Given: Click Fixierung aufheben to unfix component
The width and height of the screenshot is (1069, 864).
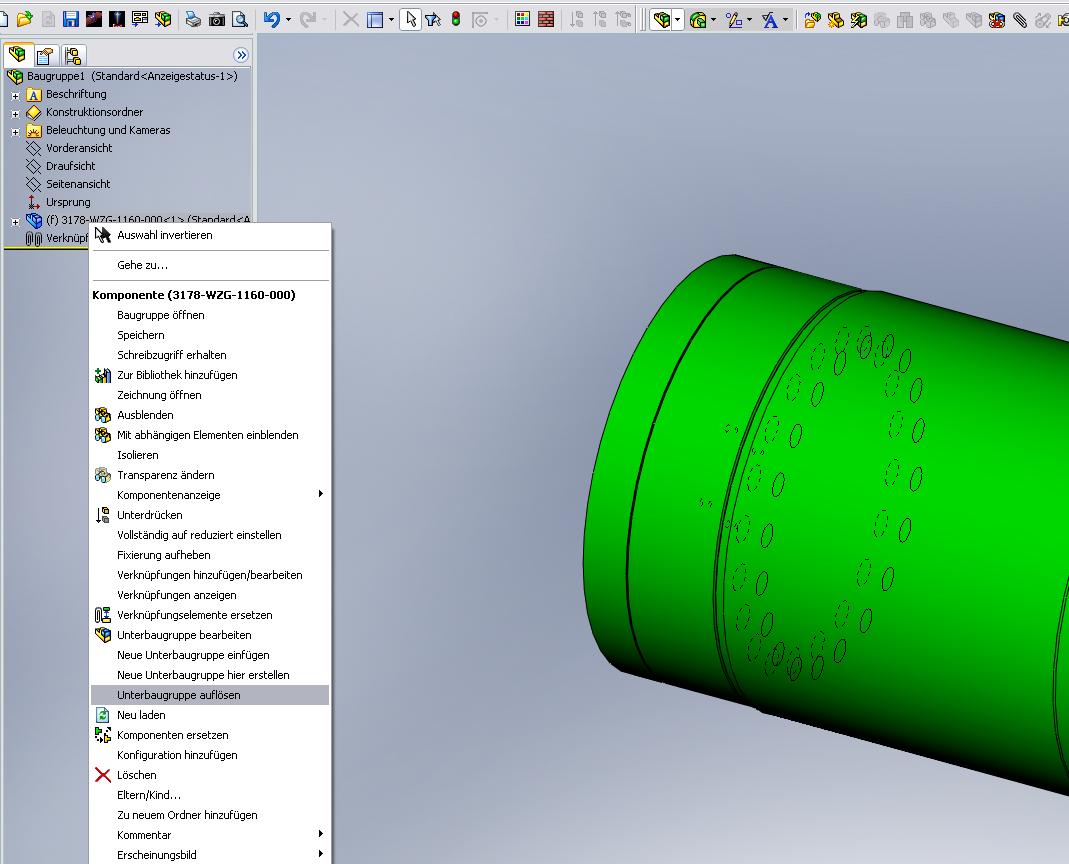Looking at the screenshot, I should [x=164, y=555].
